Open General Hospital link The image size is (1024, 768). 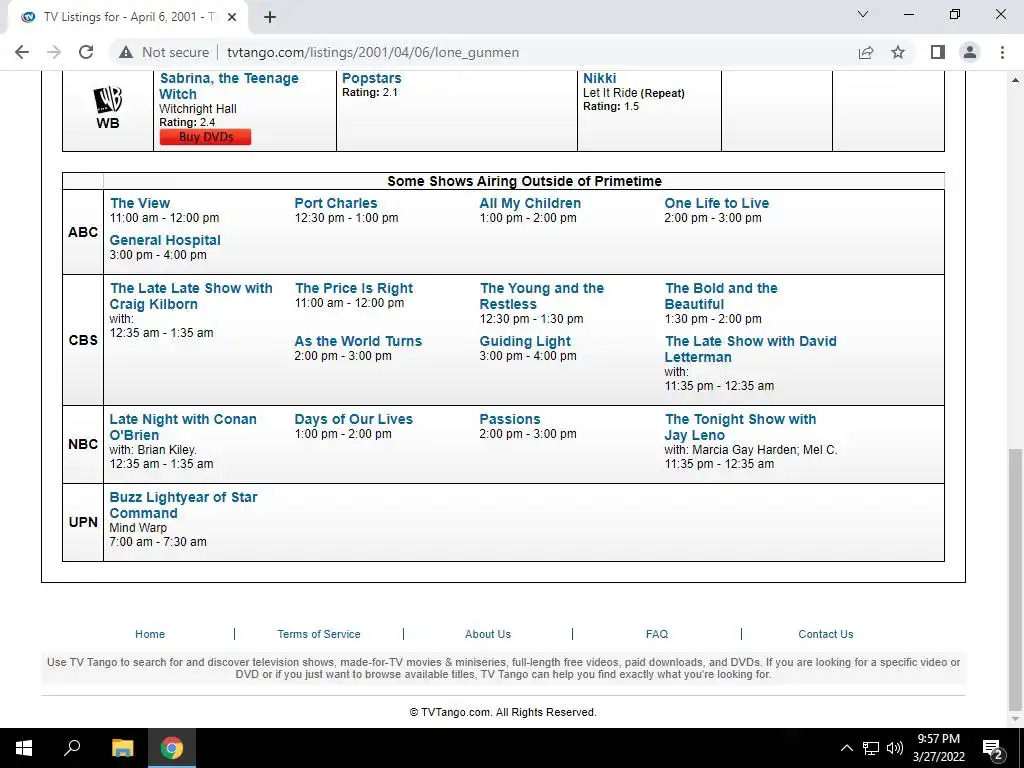pyautogui.click(x=165, y=240)
